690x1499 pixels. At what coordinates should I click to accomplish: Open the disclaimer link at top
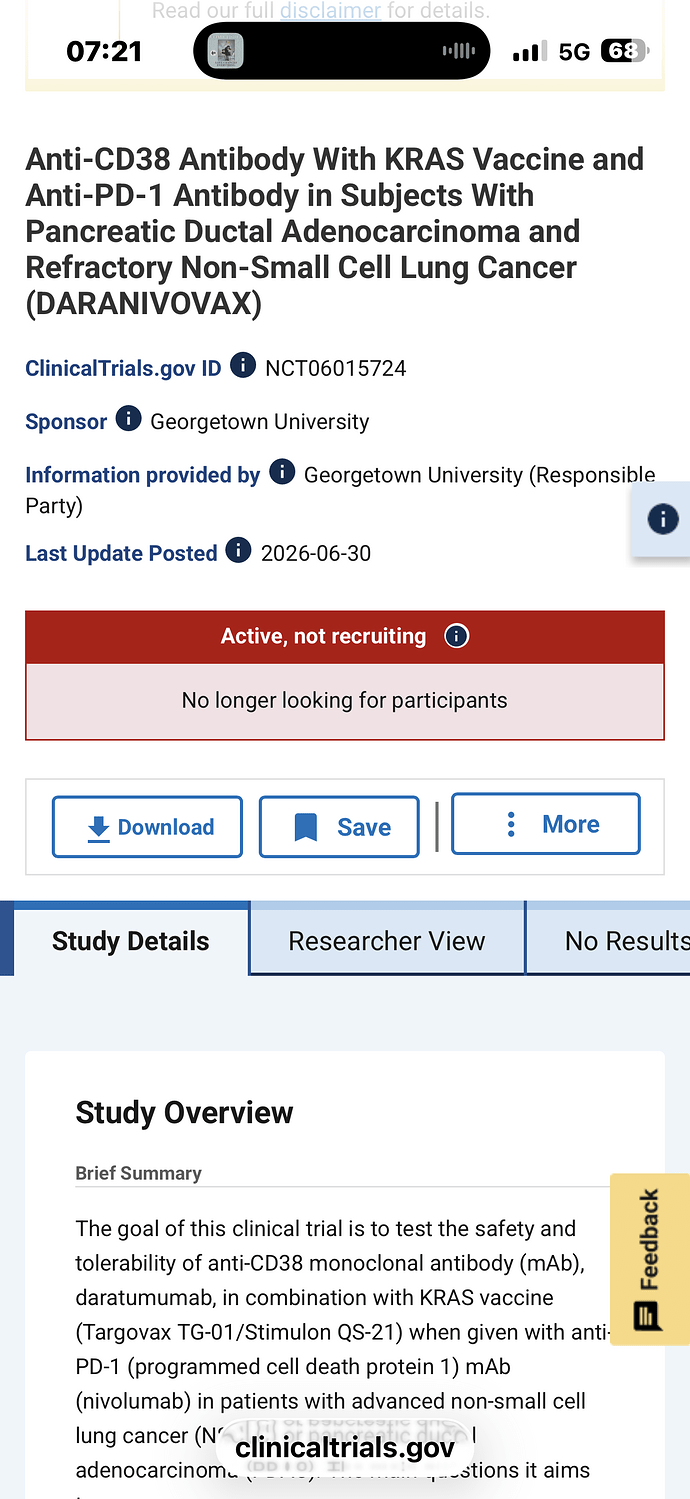[330, 11]
